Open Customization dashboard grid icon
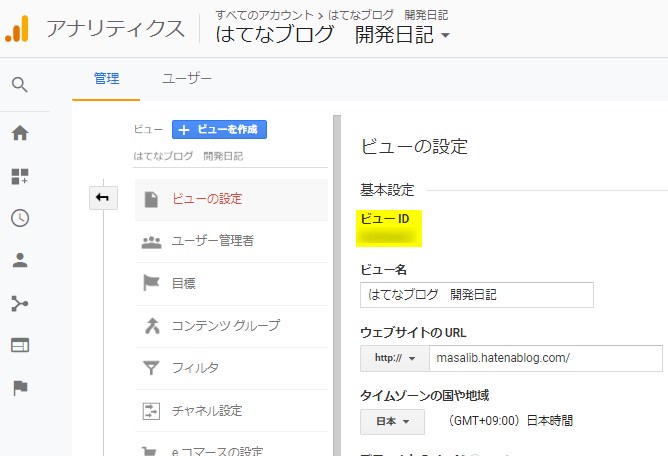Viewport: 668px width, 456px height. pyautogui.click(x=20, y=176)
